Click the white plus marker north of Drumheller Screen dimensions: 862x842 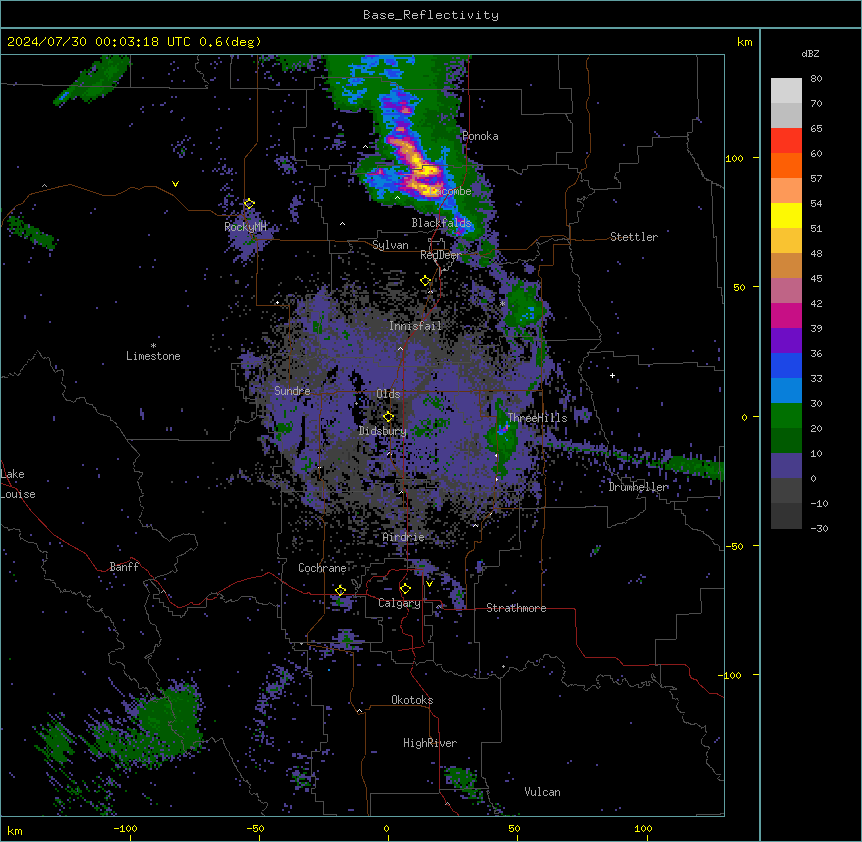[x=612, y=375]
